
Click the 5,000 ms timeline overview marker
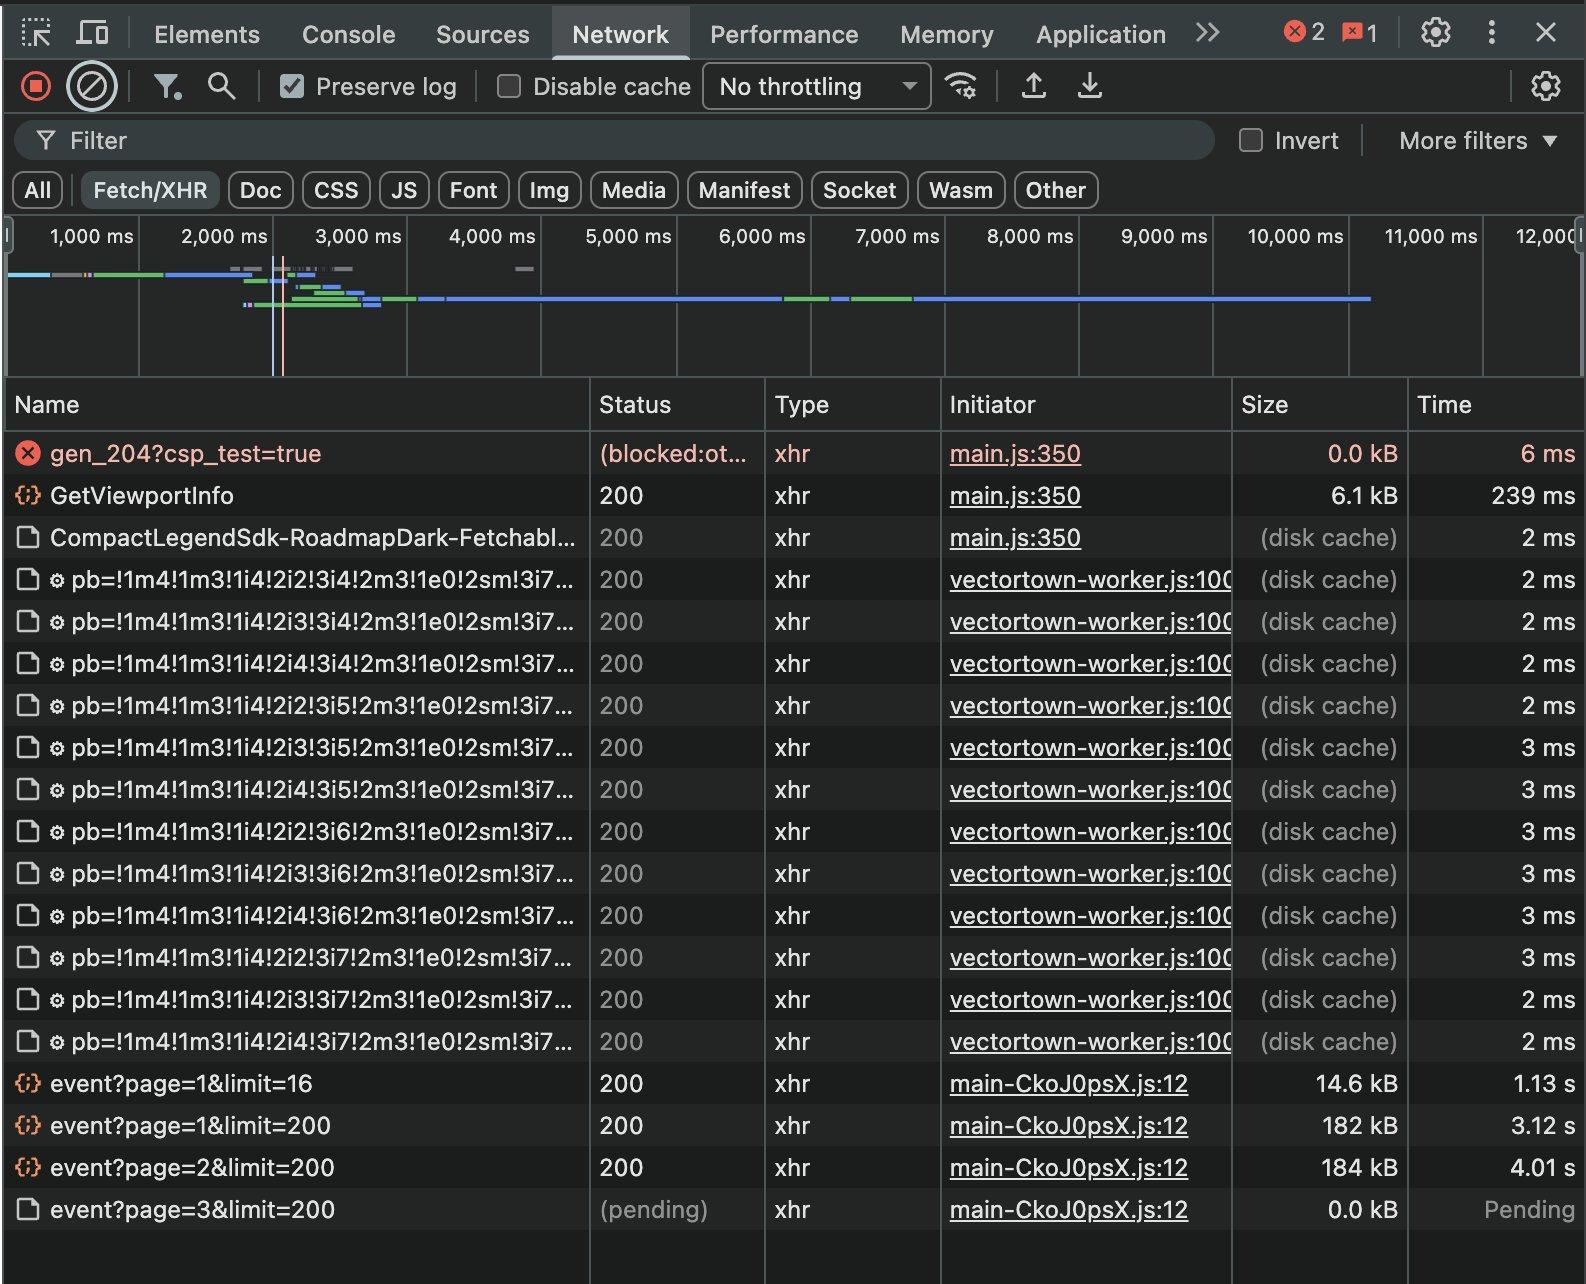pos(628,237)
